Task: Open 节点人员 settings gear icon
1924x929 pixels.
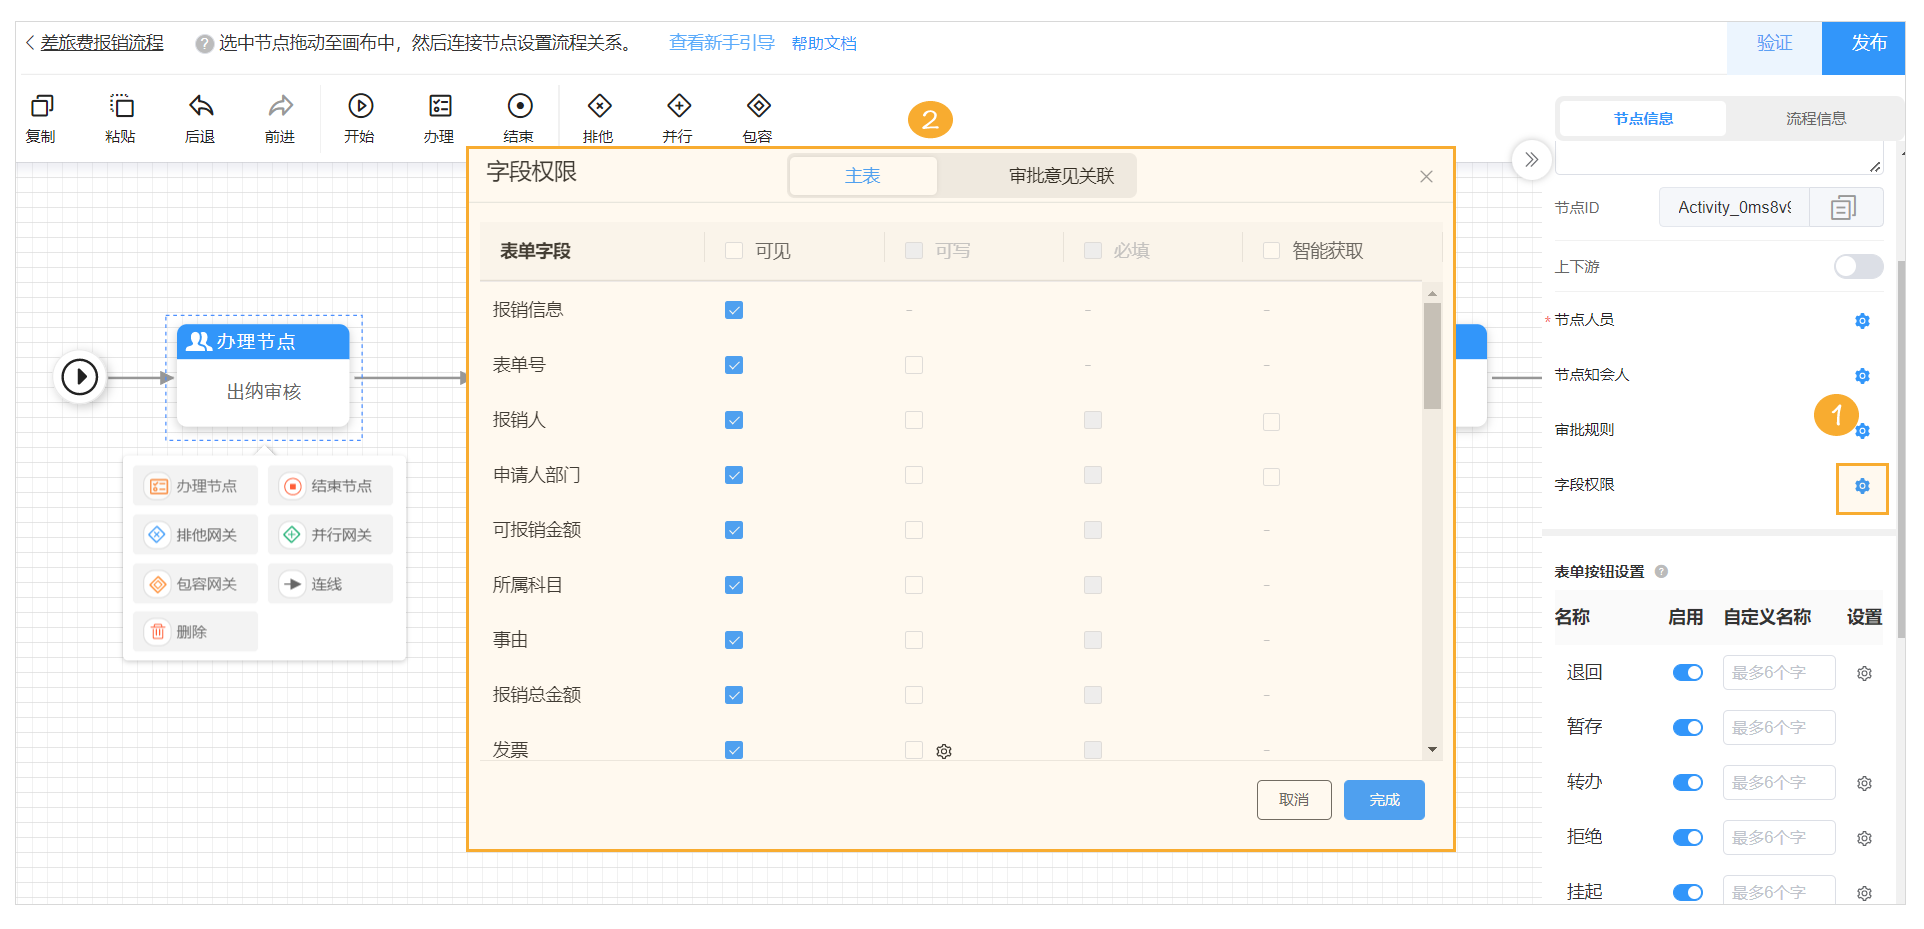Action: pyautogui.click(x=1862, y=321)
